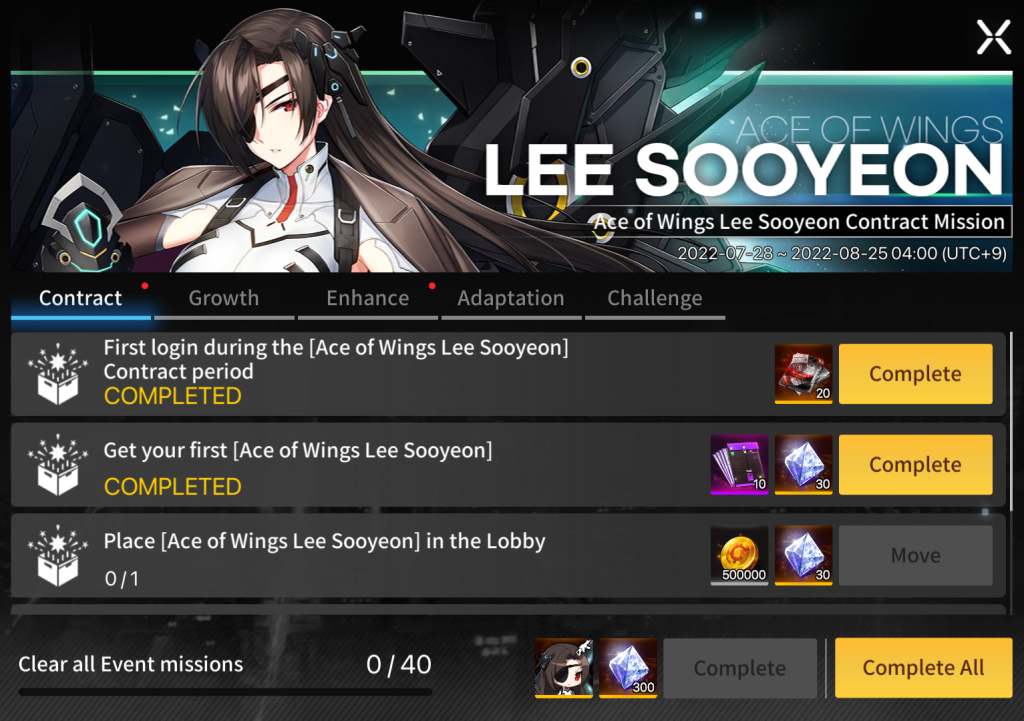This screenshot has width=1024, height=721.
Task: Tap the purple card pack reward icon
Action: pyautogui.click(x=739, y=464)
